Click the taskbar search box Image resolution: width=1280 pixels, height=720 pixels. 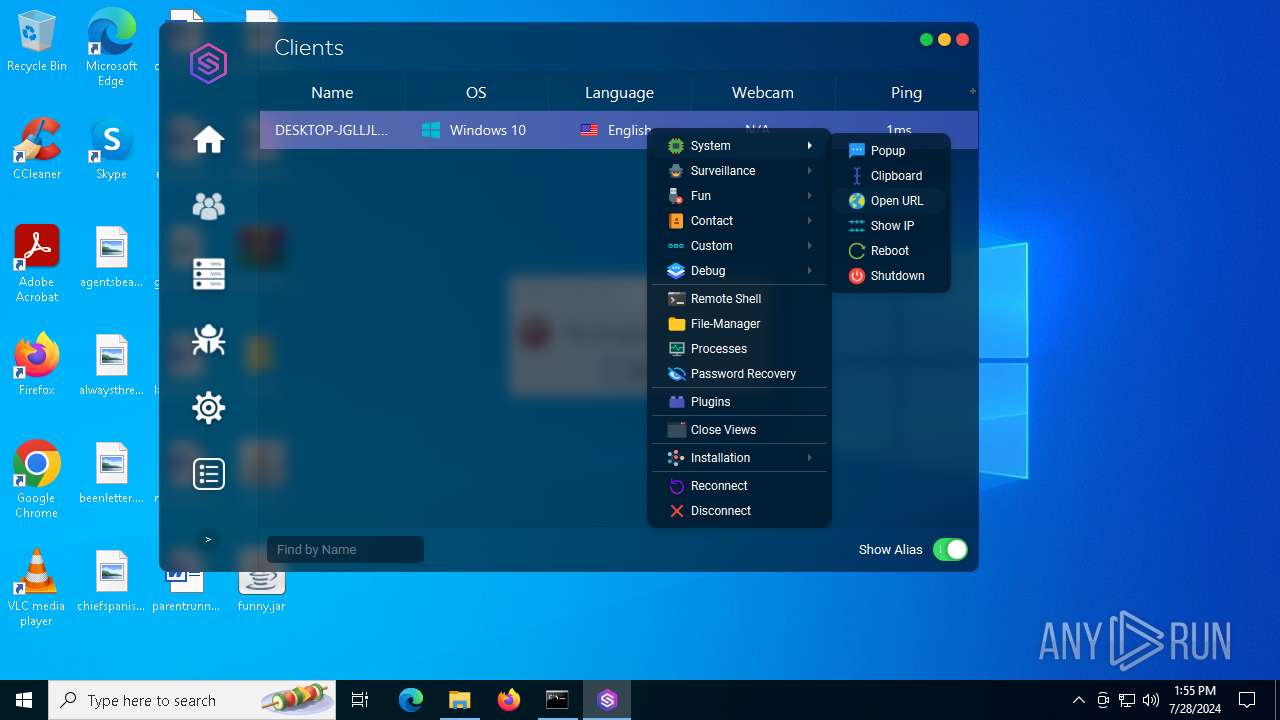192,700
